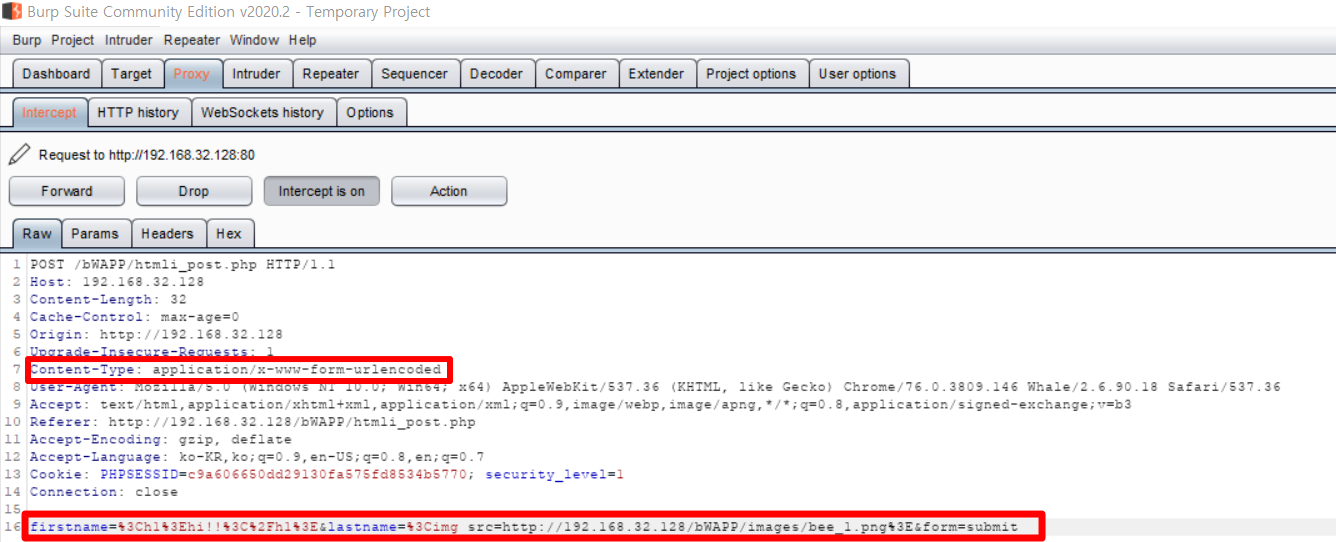Click the Host header line

click(x=117, y=282)
